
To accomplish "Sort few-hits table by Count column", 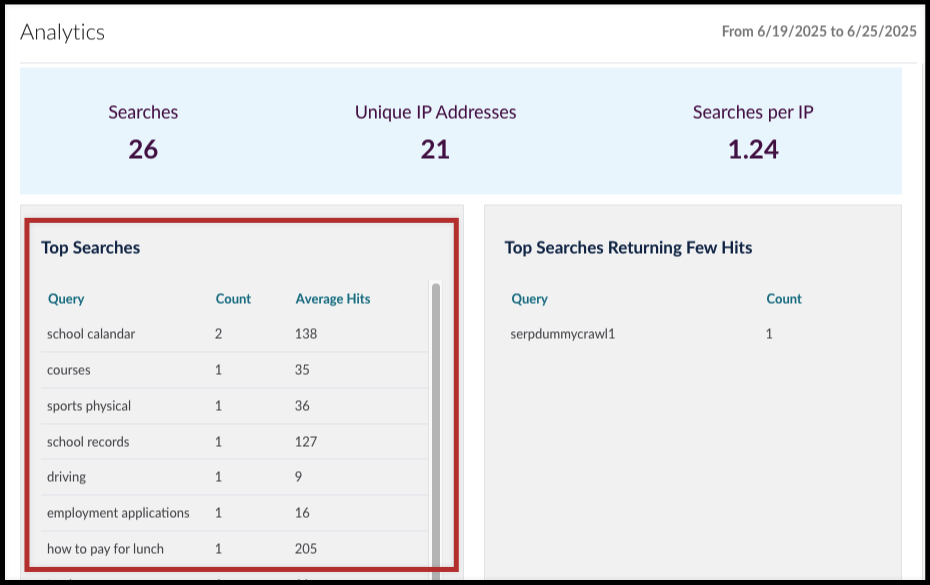I will [784, 298].
